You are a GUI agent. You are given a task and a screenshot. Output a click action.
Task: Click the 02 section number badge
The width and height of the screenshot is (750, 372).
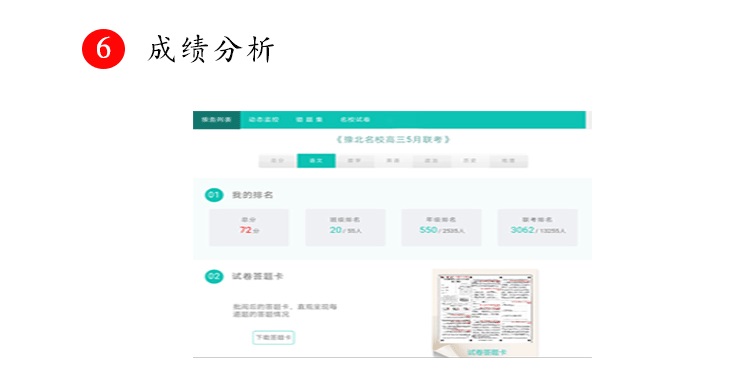click(x=214, y=276)
